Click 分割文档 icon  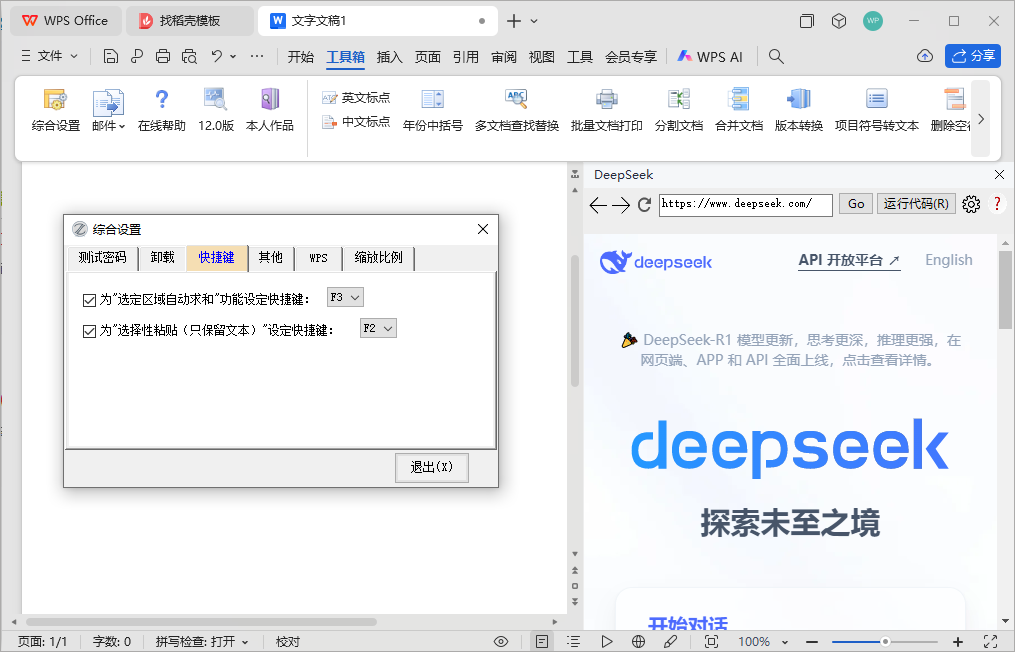pyautogui.click(x=678, y=110)
